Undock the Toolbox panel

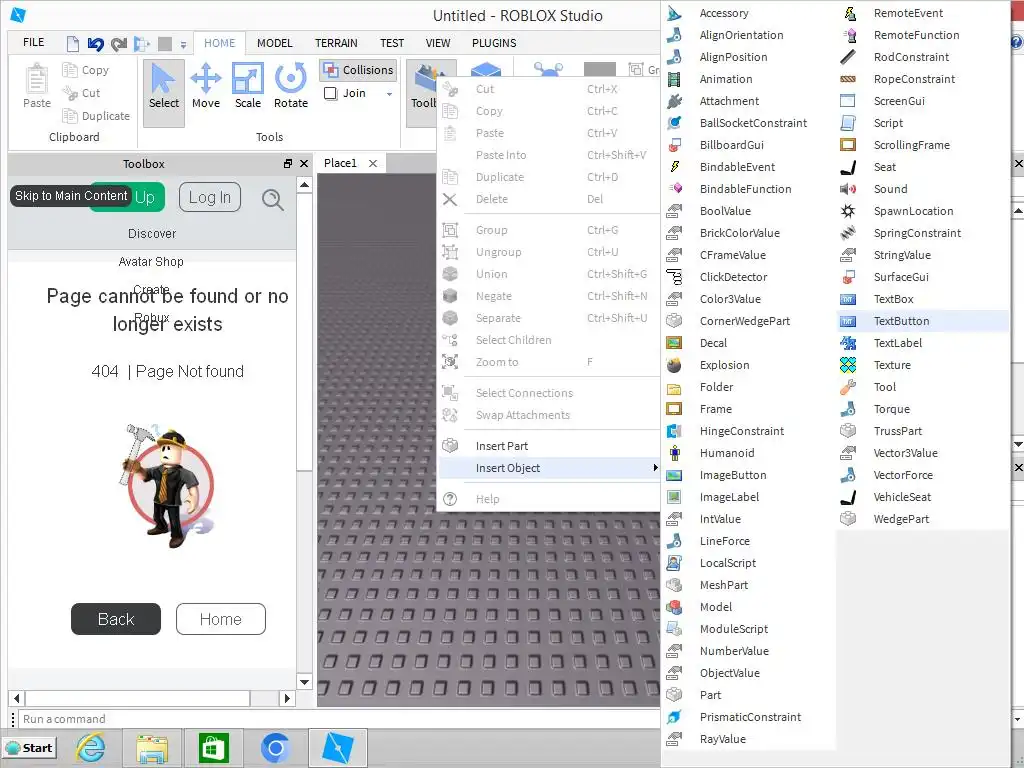[288, 164]
